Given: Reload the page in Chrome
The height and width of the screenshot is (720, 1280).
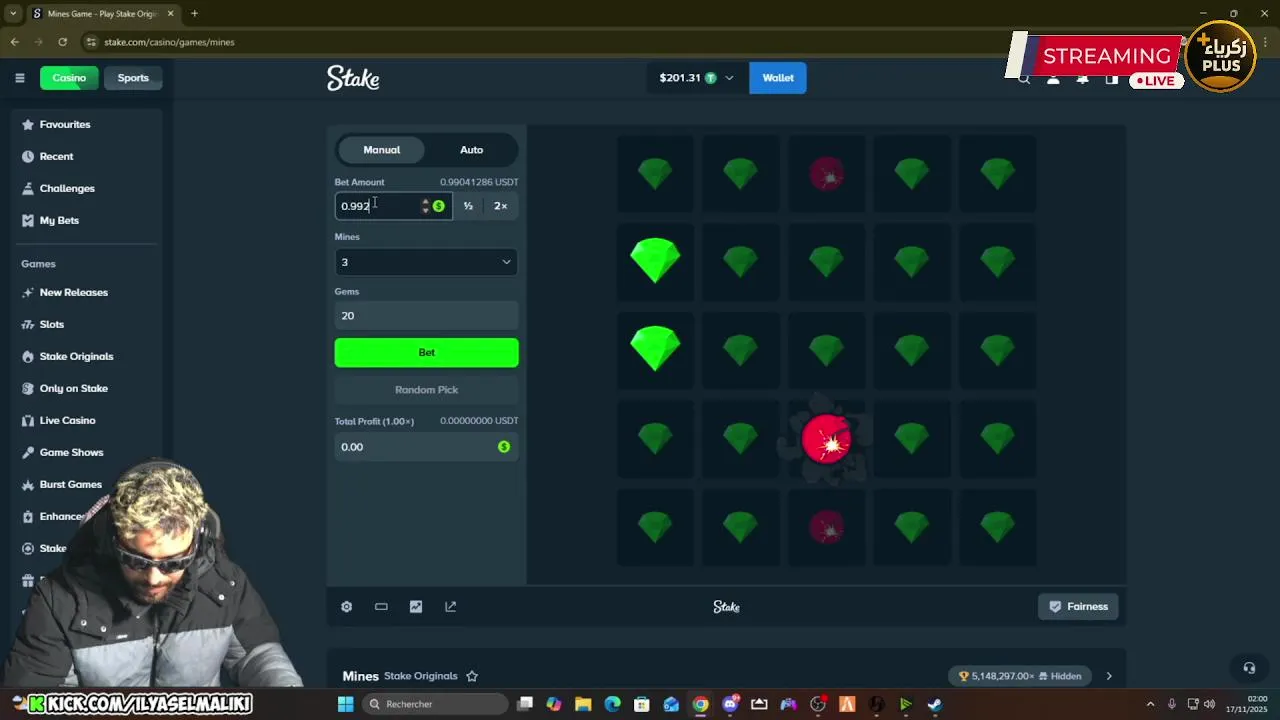Looking at the screenshot, I should click(x=62, y=42).
